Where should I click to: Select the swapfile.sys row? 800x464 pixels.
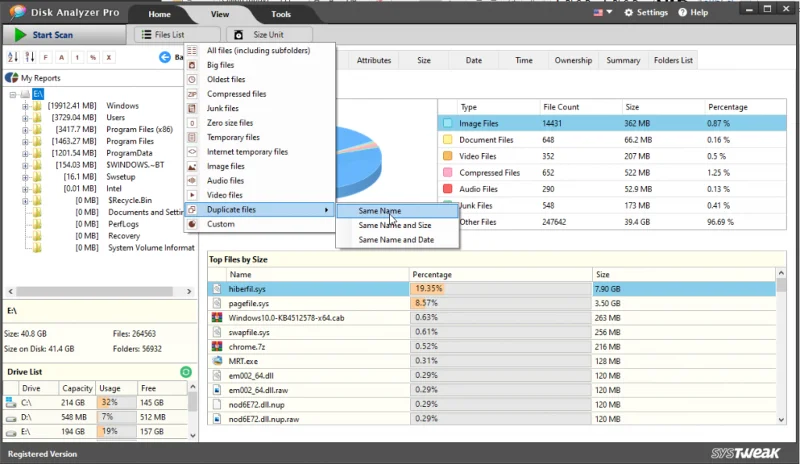click(492, 332)
